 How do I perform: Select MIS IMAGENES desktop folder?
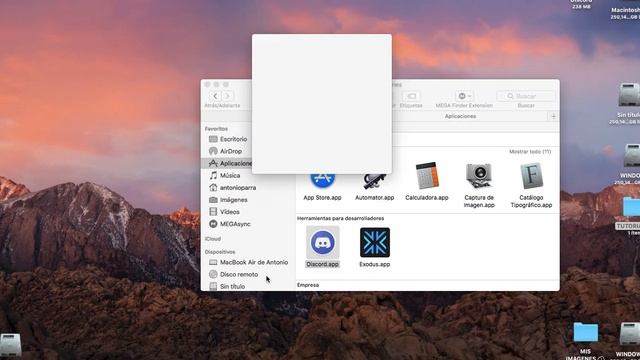[585, 333]
